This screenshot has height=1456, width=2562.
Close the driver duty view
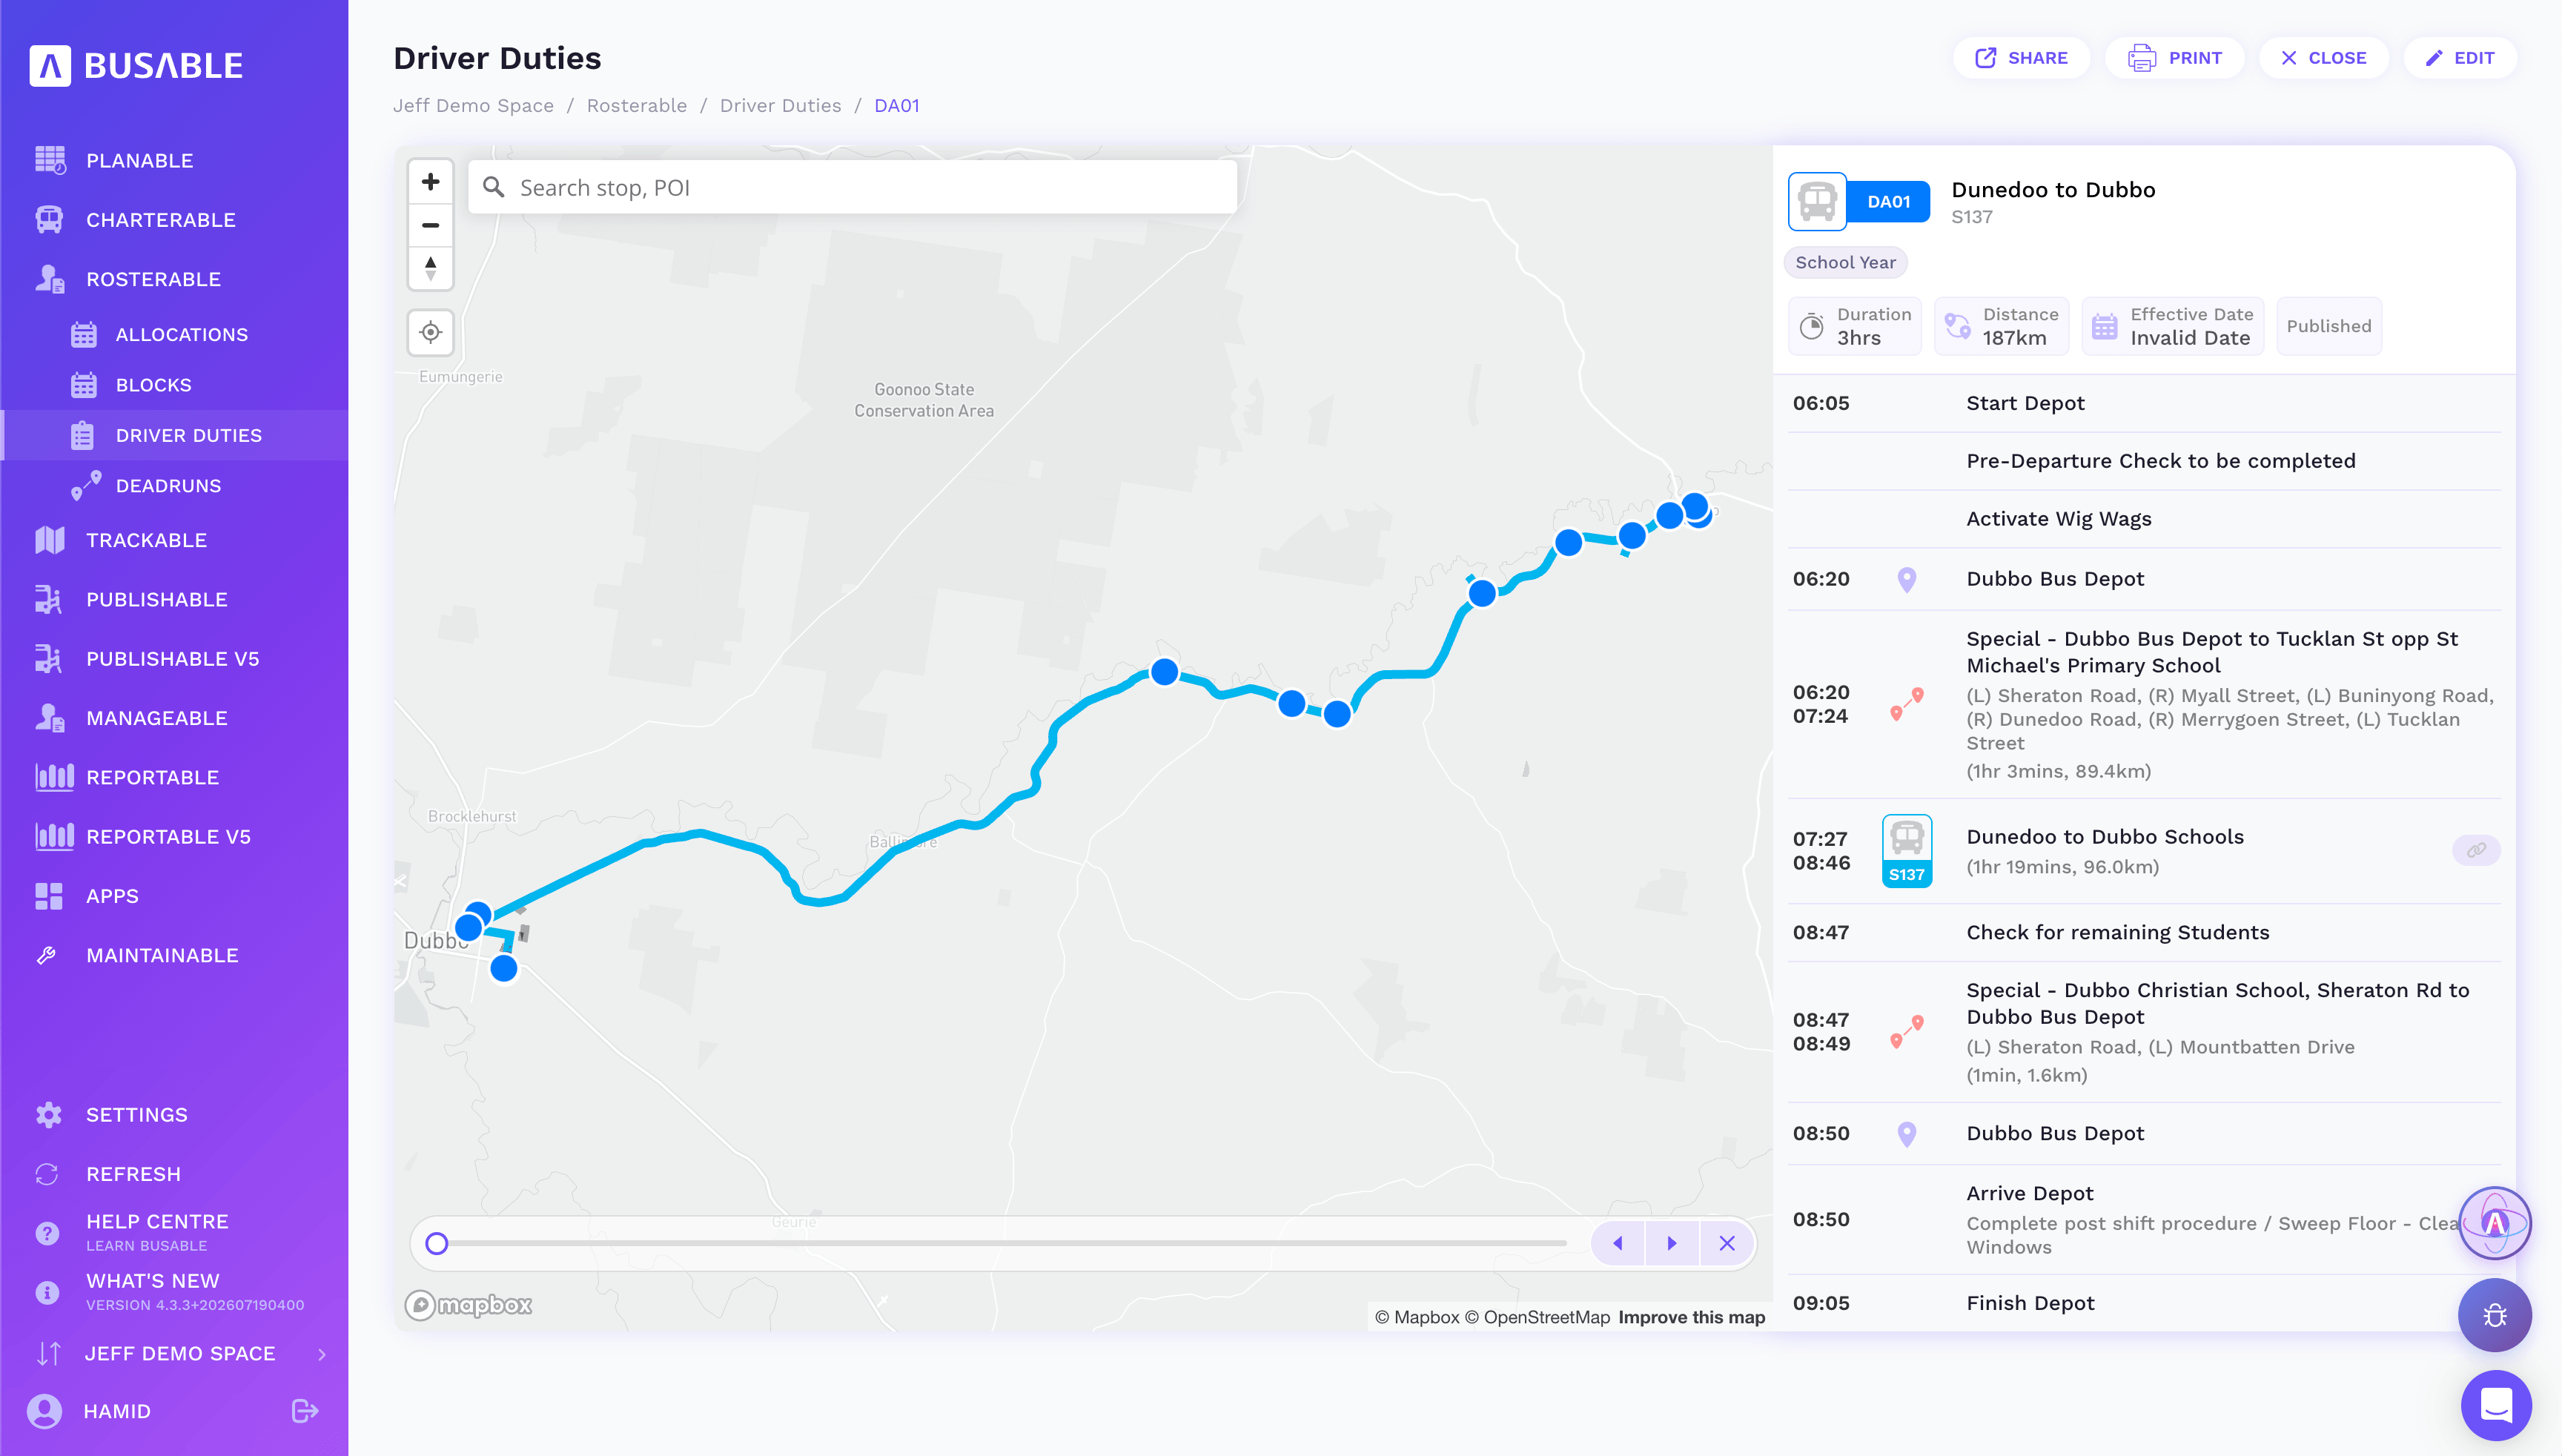pos(2323,58)
